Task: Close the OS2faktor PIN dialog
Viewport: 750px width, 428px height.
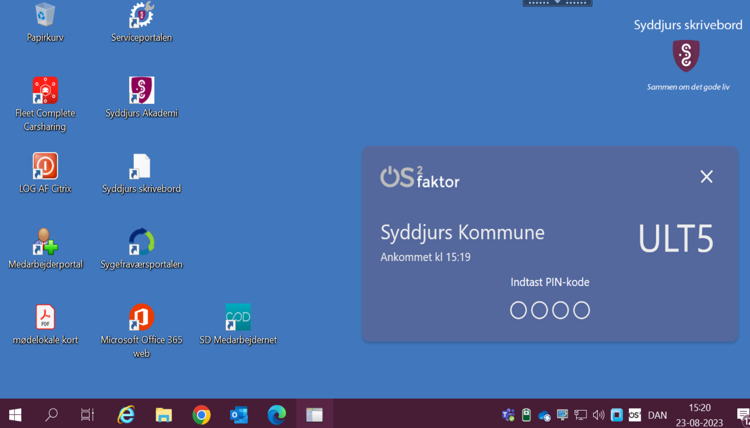Action: click(x=706, y=177)
